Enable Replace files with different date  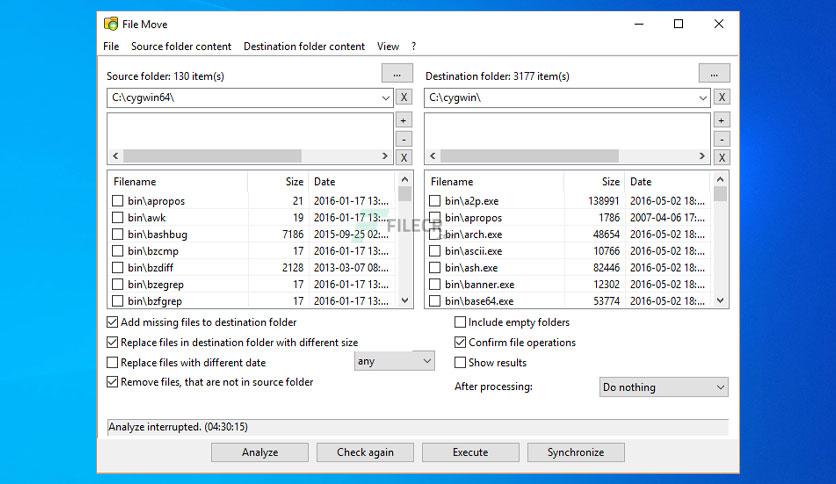tap(112, 362)
